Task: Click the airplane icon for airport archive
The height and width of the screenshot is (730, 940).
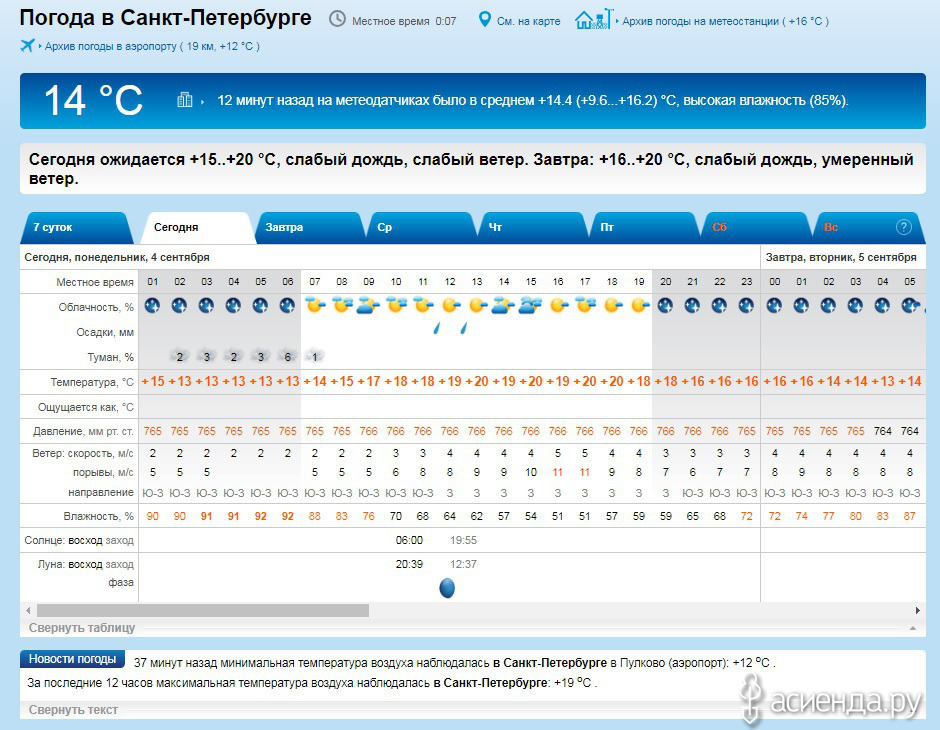Action: pyautogui.click(x=28, y=46)
